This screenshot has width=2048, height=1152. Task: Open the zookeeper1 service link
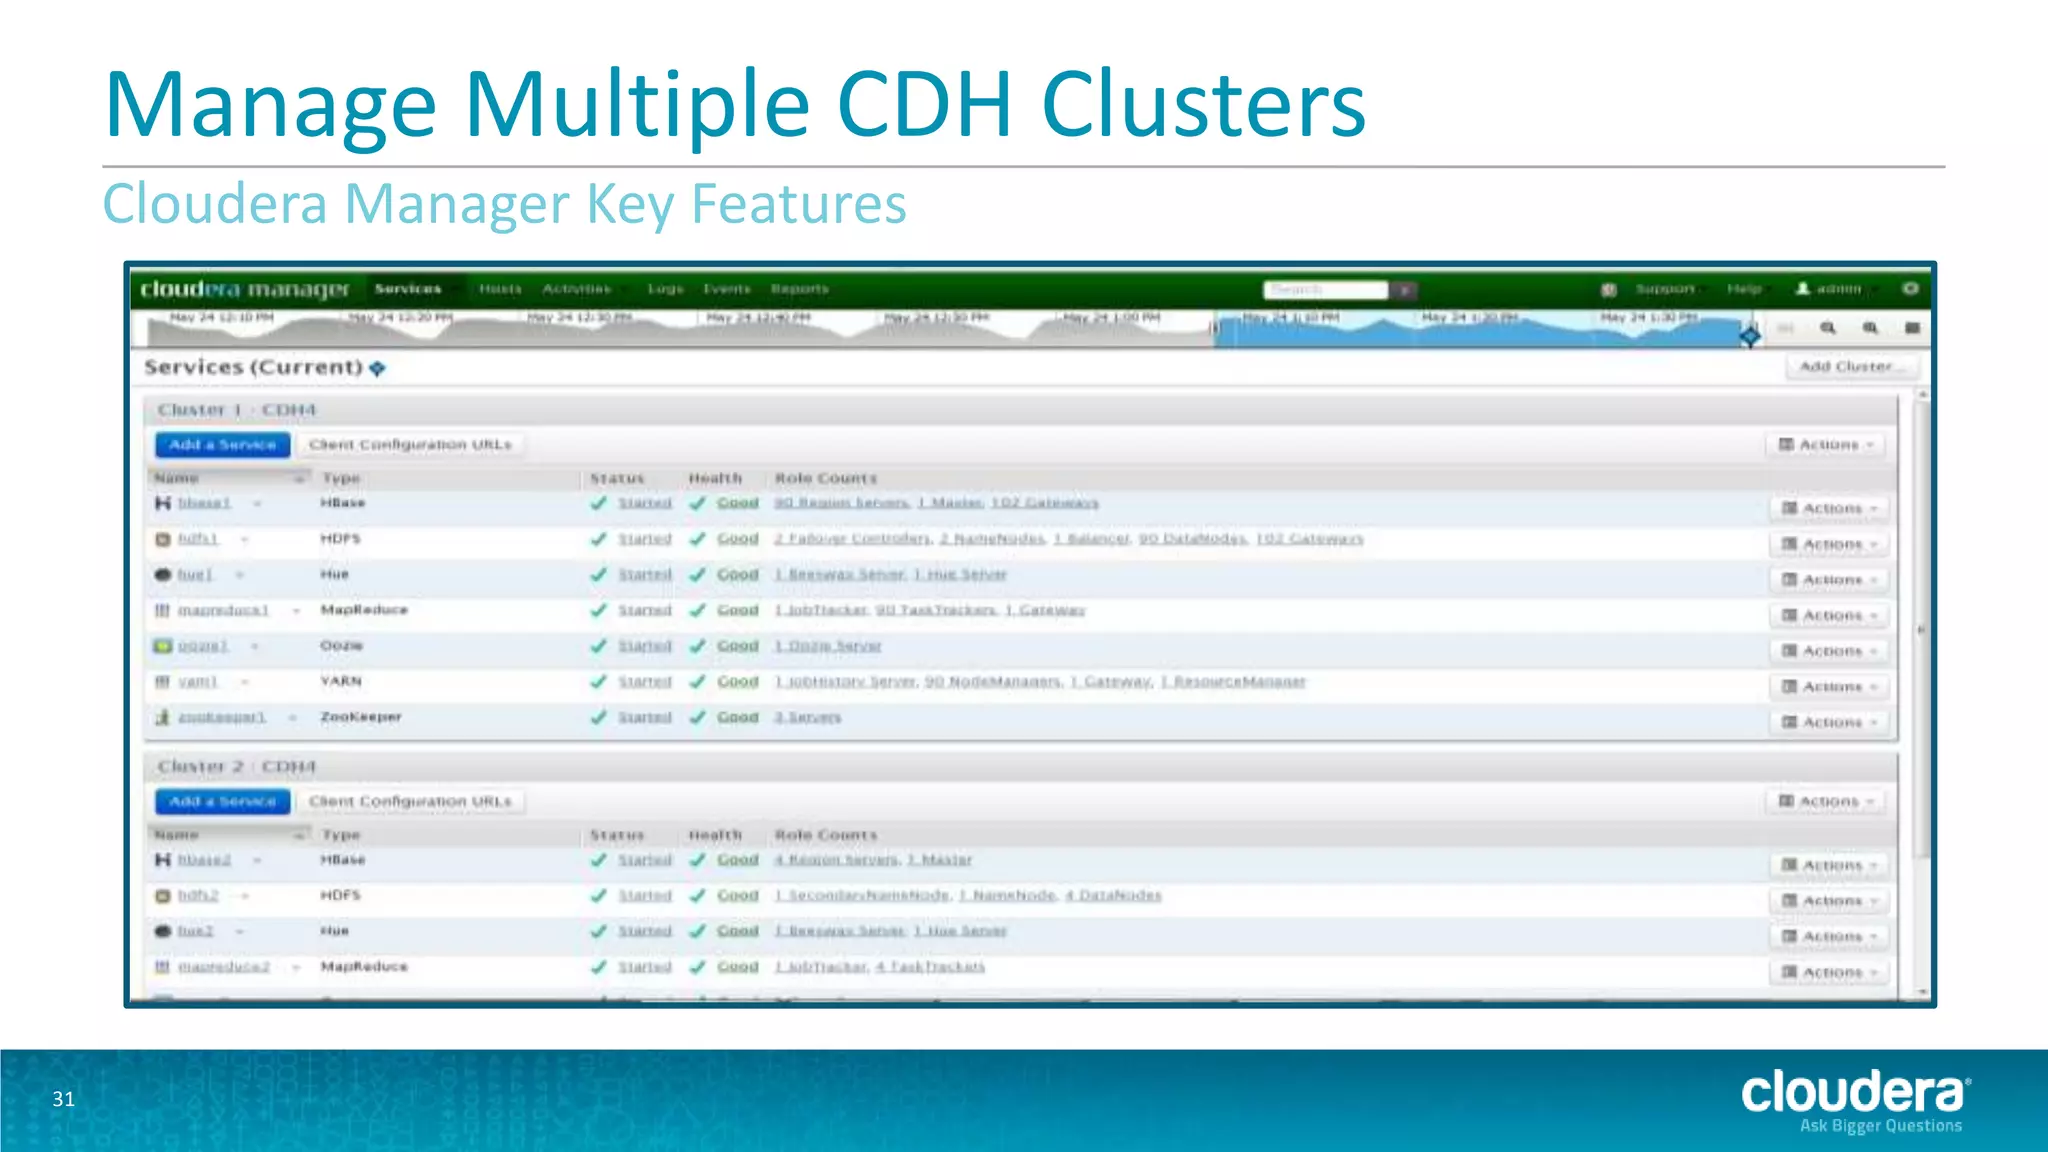(222, 717)
